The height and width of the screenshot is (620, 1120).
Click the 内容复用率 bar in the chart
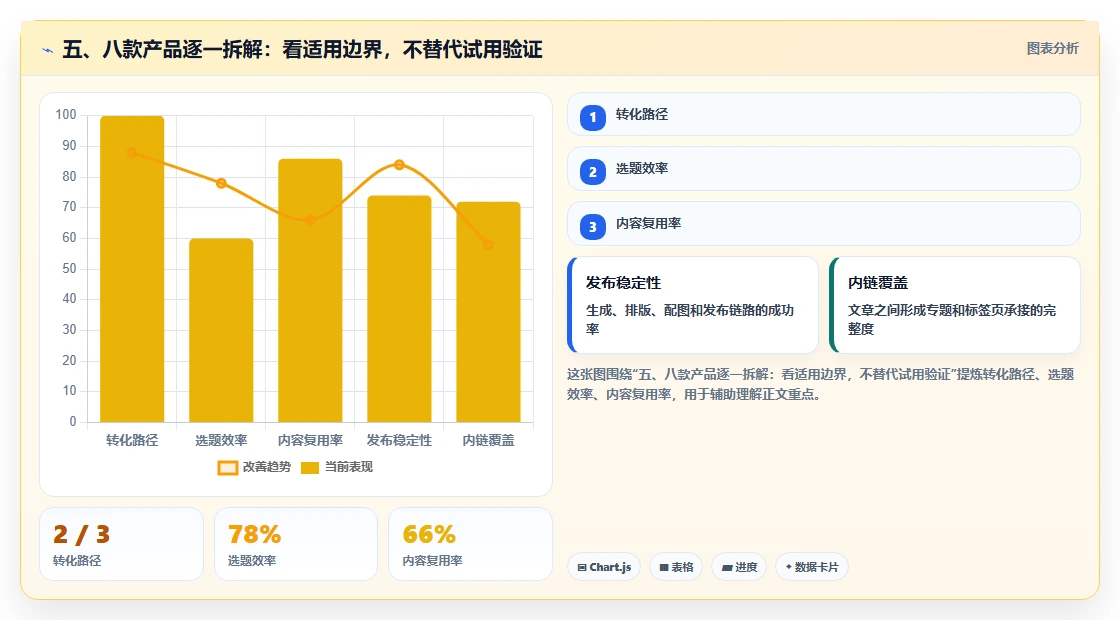[x=310, y=291]
